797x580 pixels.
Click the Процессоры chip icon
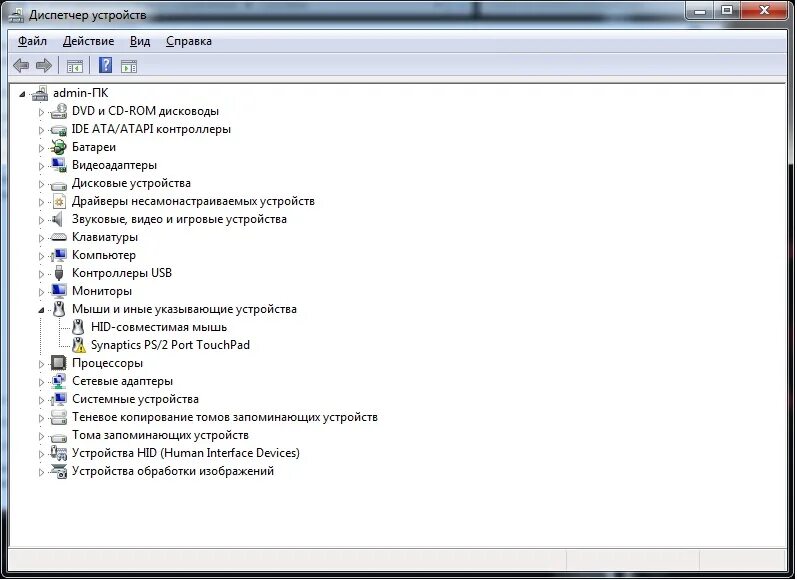click(x=59, y=363)
